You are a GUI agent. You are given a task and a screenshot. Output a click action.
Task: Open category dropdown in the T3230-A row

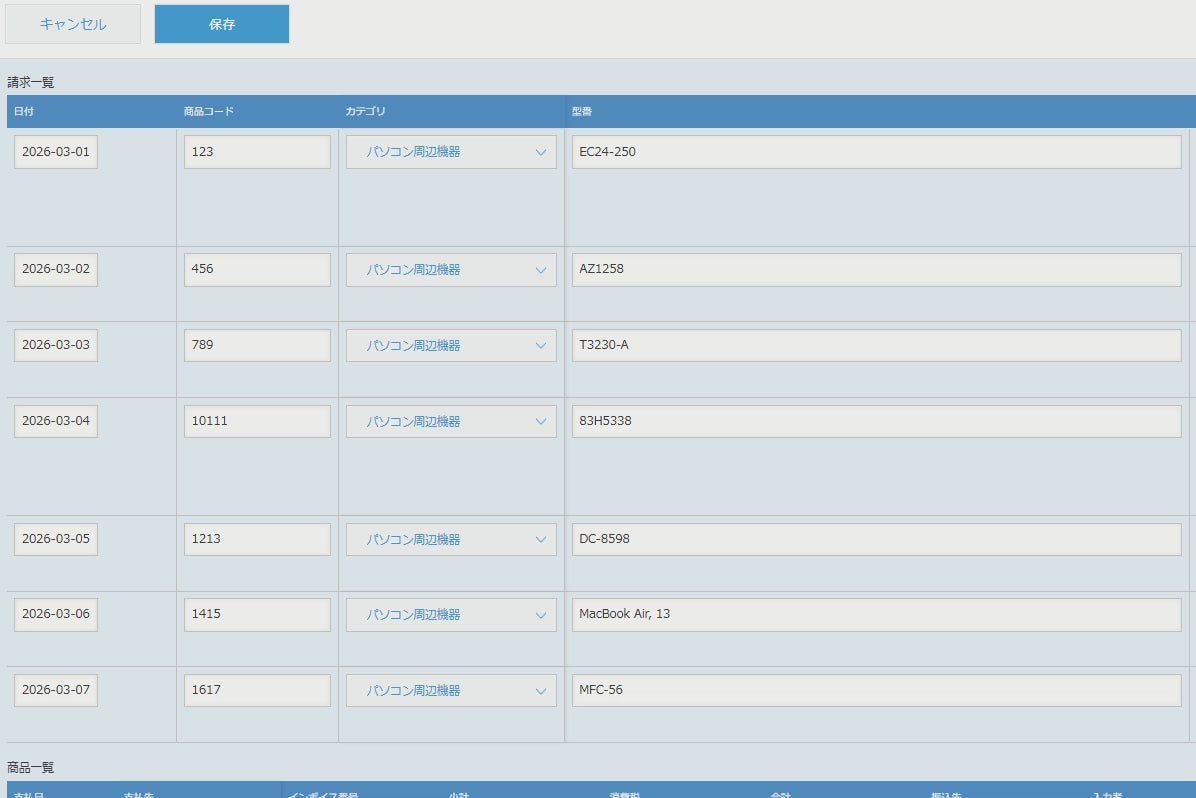tap(451, 346)
